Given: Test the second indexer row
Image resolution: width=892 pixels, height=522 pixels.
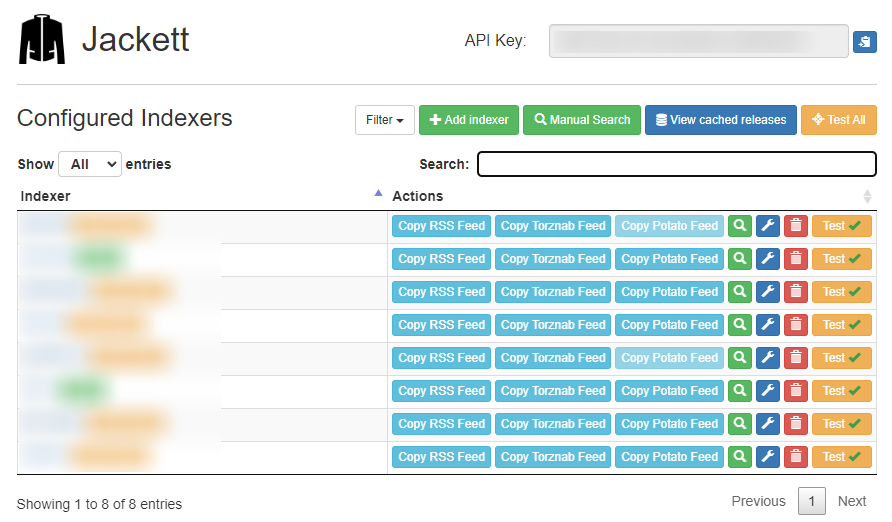Looking at the screenshot, I should coord(842,259).
